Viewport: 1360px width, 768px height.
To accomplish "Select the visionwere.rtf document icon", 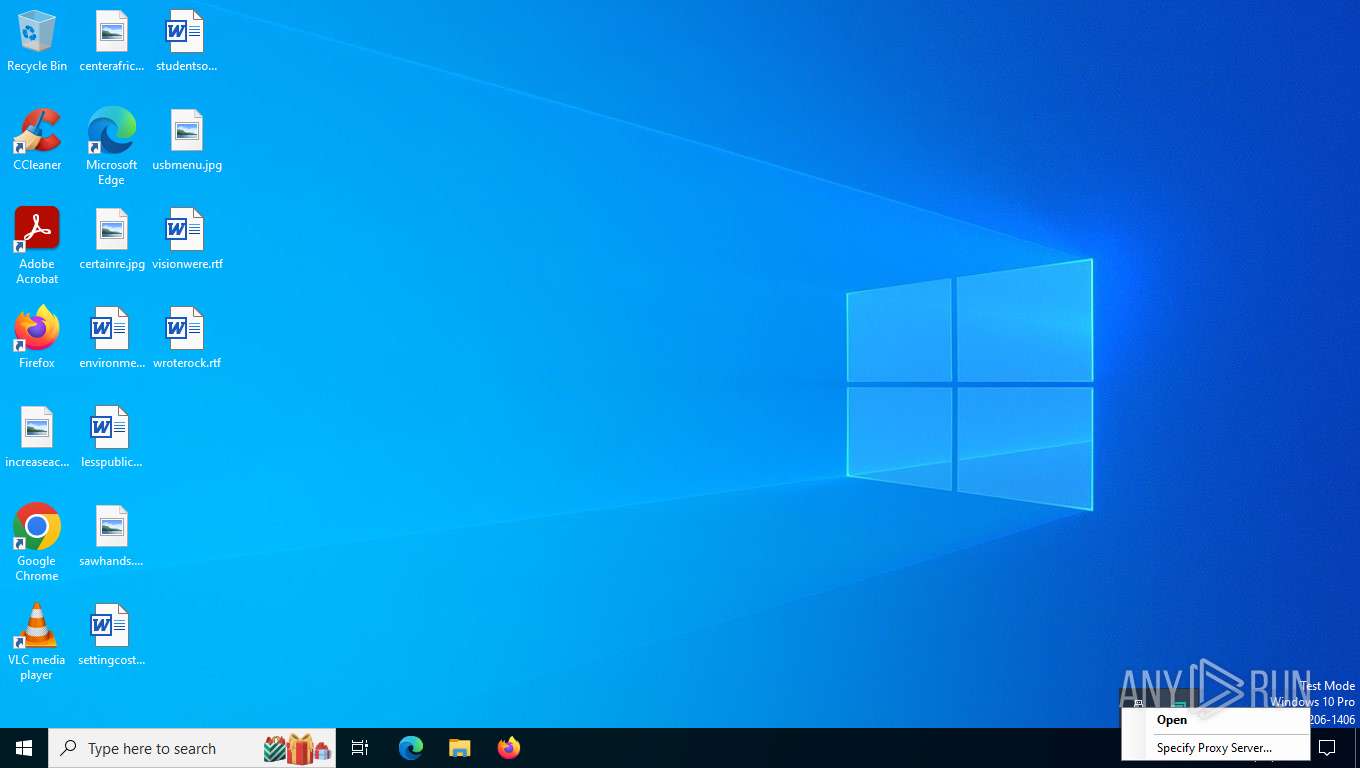I will 187,240.
